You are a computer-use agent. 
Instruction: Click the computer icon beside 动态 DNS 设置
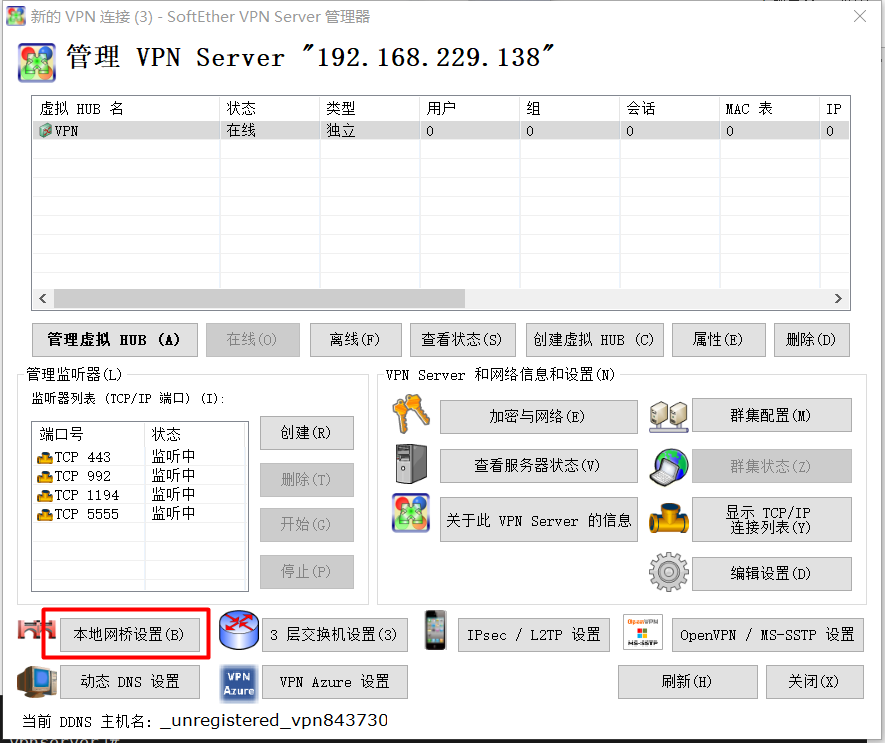(37, 681)
